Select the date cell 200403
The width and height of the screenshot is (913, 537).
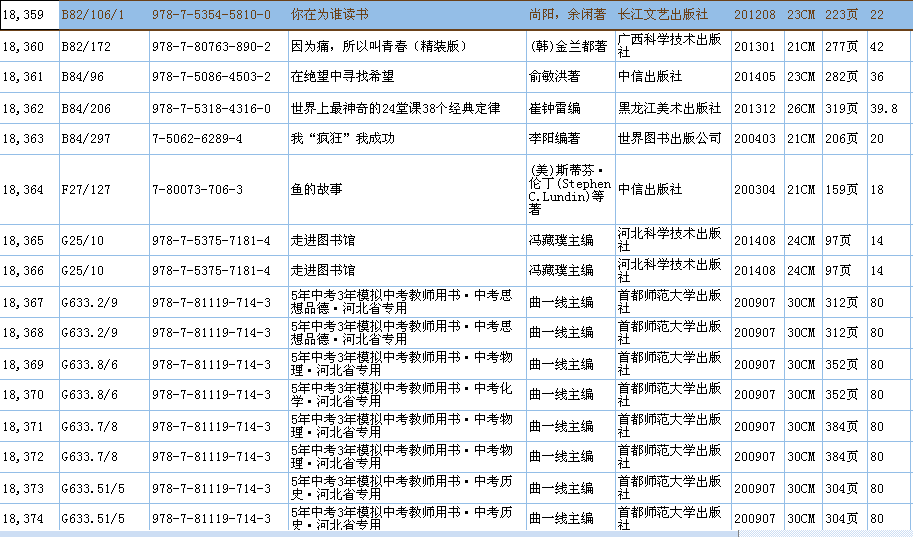[x=758, y=139]
